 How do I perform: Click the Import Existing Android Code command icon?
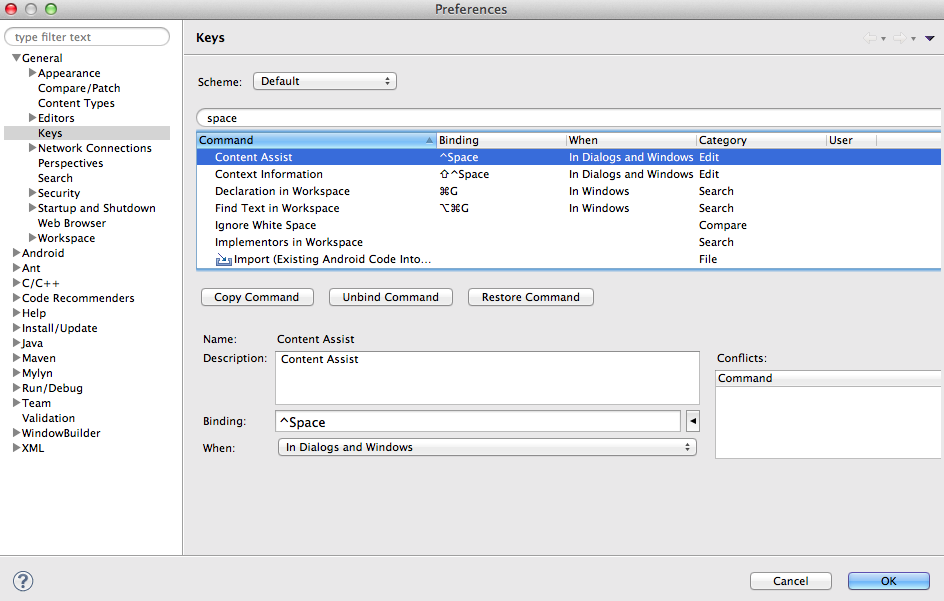point(224,258)
